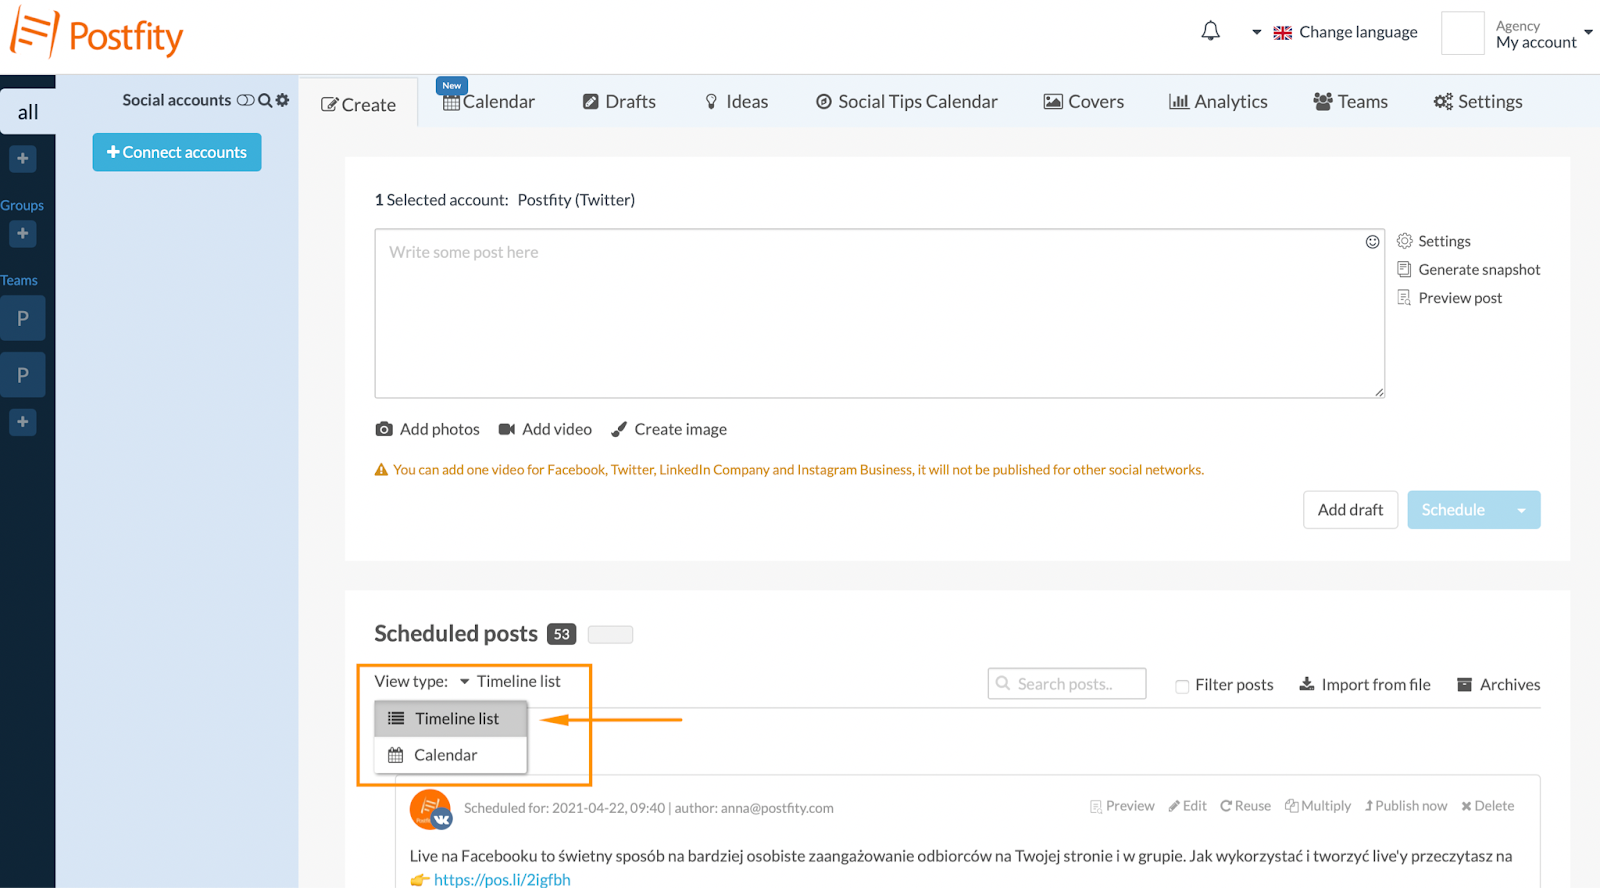Click the Postfity logo

coord(97,34)
